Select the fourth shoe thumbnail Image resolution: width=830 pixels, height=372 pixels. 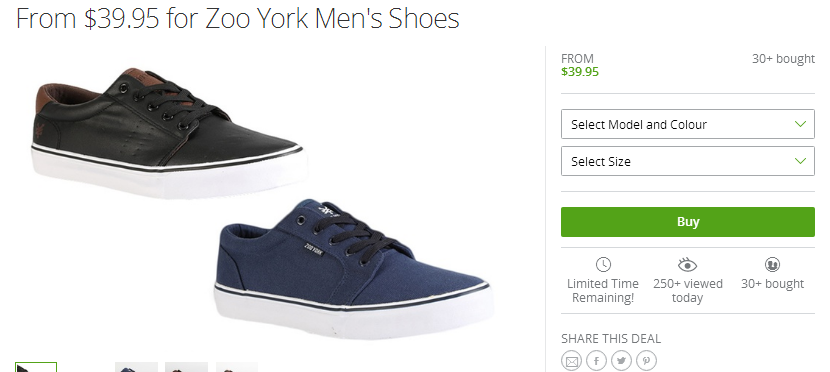pyautogui.click(x=237, y=367)
